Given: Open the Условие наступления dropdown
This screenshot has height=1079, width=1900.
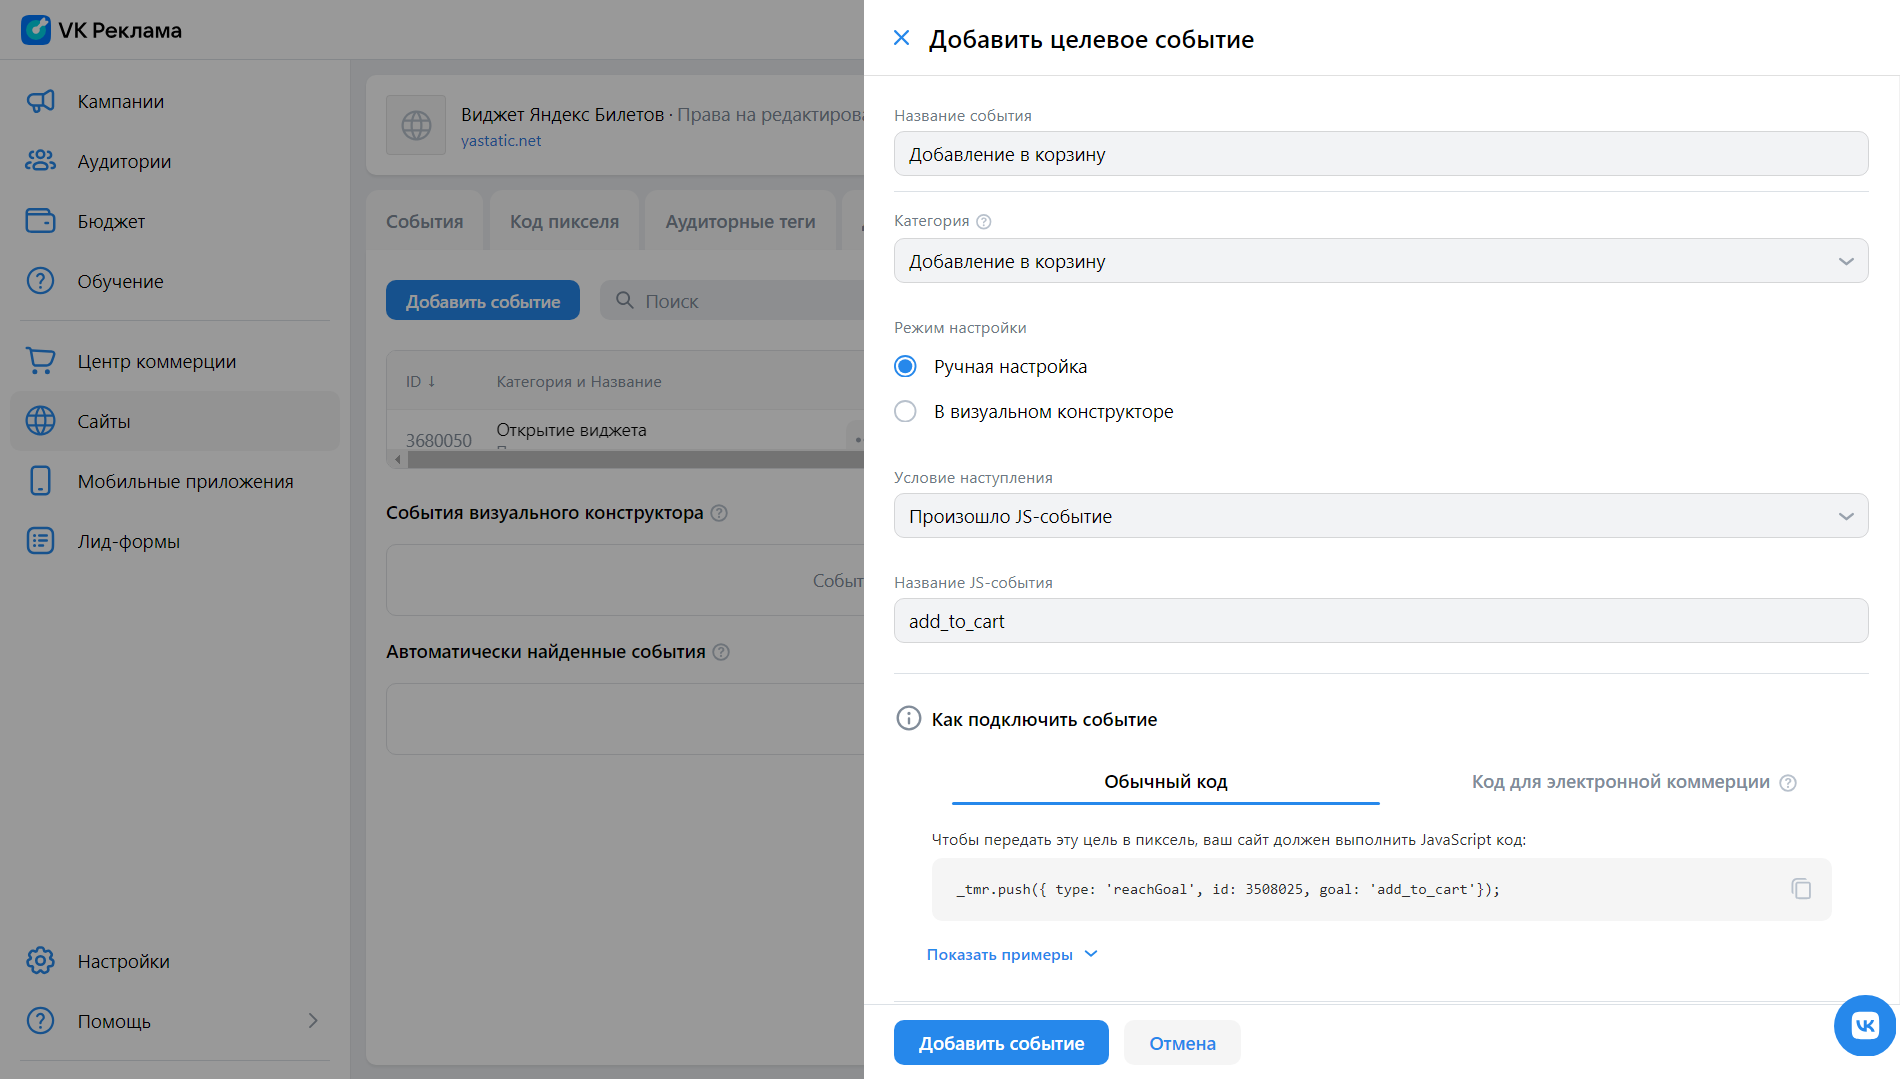Looking at the screenshot, I should click(x=1380, y=516).
